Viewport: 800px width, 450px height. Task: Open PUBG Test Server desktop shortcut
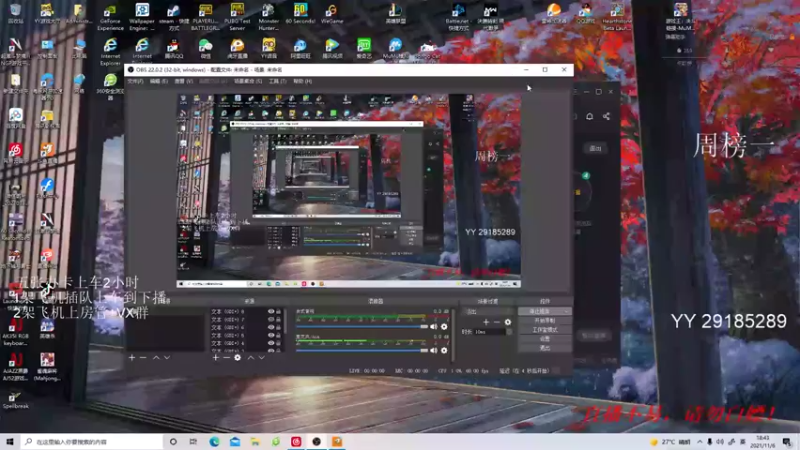(237, 17)
